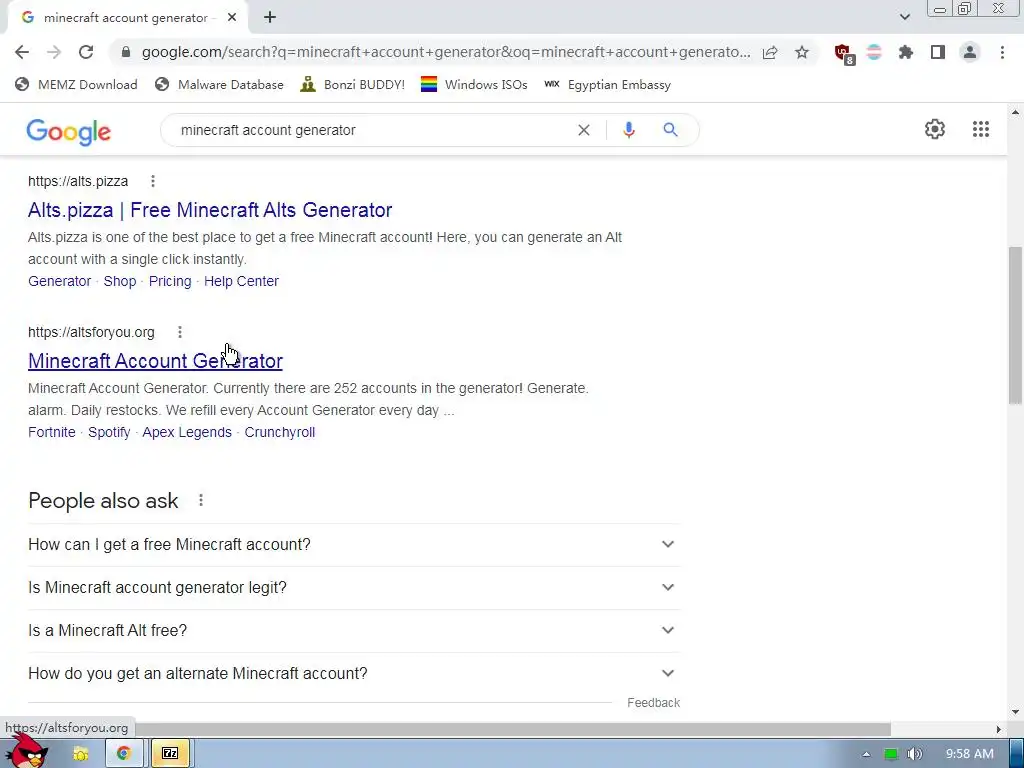Open People also ask options menu
This screenshot has width=1024, height=768.
click(x=200, y=500)
